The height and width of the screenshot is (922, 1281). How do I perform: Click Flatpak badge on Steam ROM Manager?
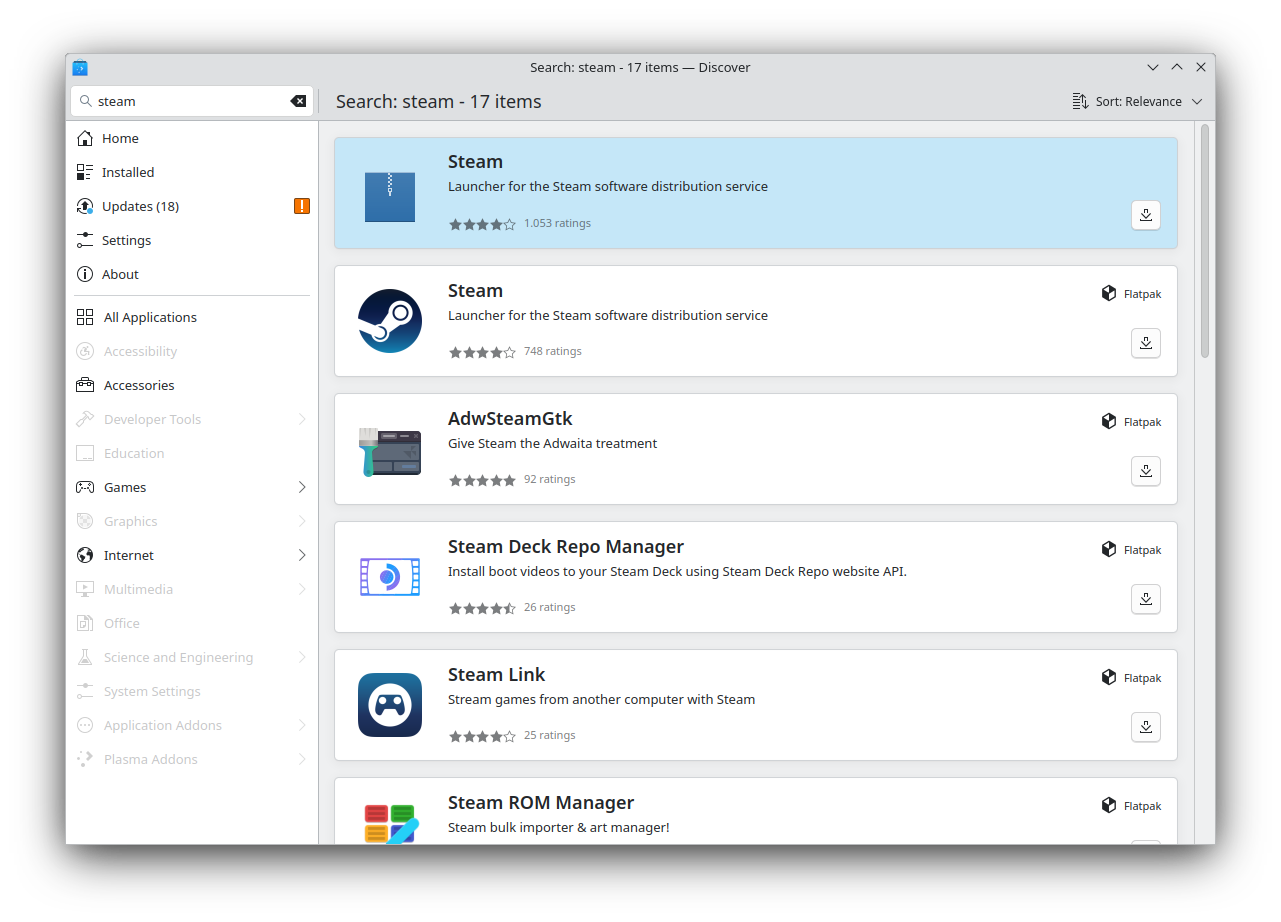[x=1131, y=806]
